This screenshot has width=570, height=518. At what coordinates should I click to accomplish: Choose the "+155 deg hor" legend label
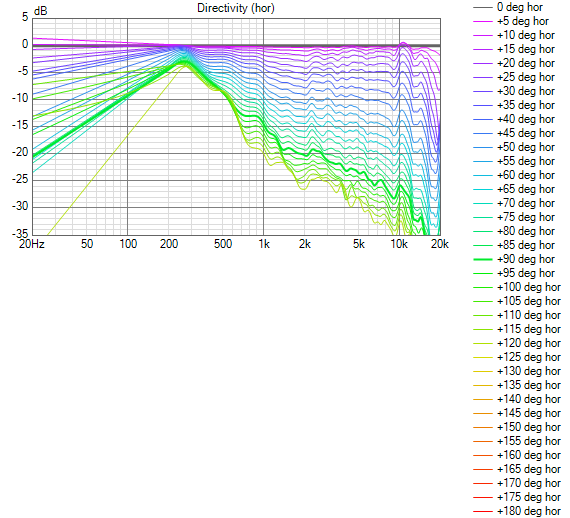[x=529, y=441]
